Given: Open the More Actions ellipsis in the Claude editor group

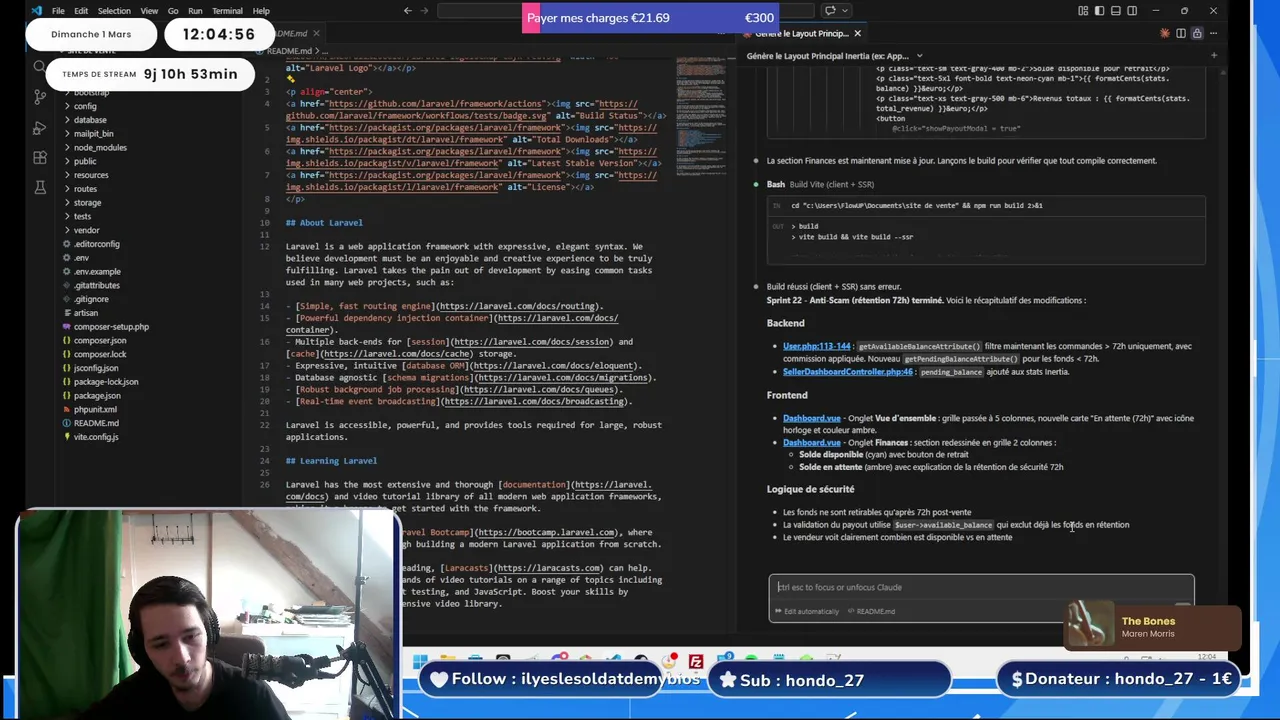Looking at the screenshot, I should [1213, 33].
